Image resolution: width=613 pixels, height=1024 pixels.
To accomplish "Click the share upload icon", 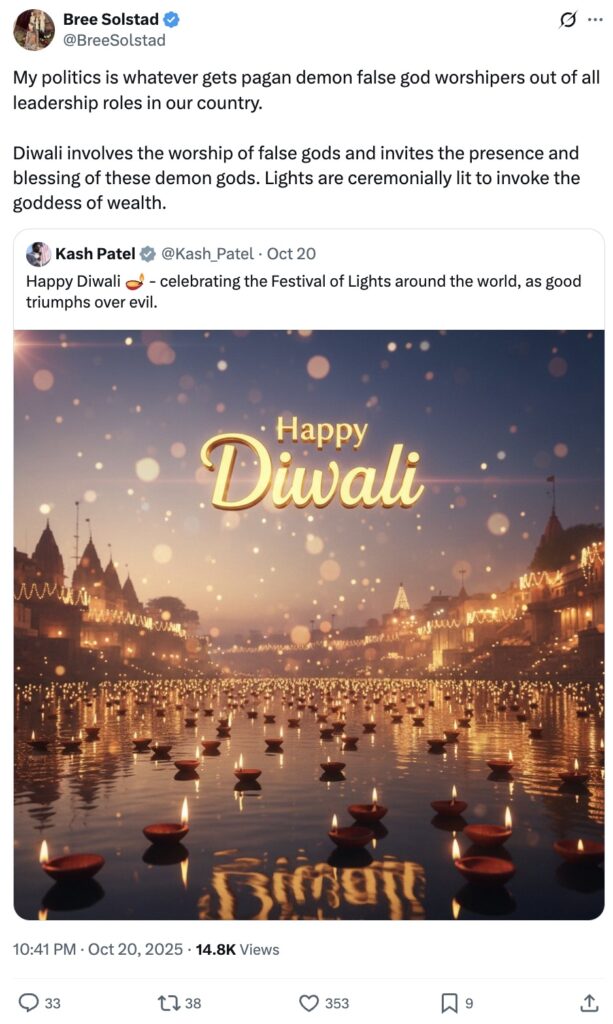I will [x=590, y=1002].
